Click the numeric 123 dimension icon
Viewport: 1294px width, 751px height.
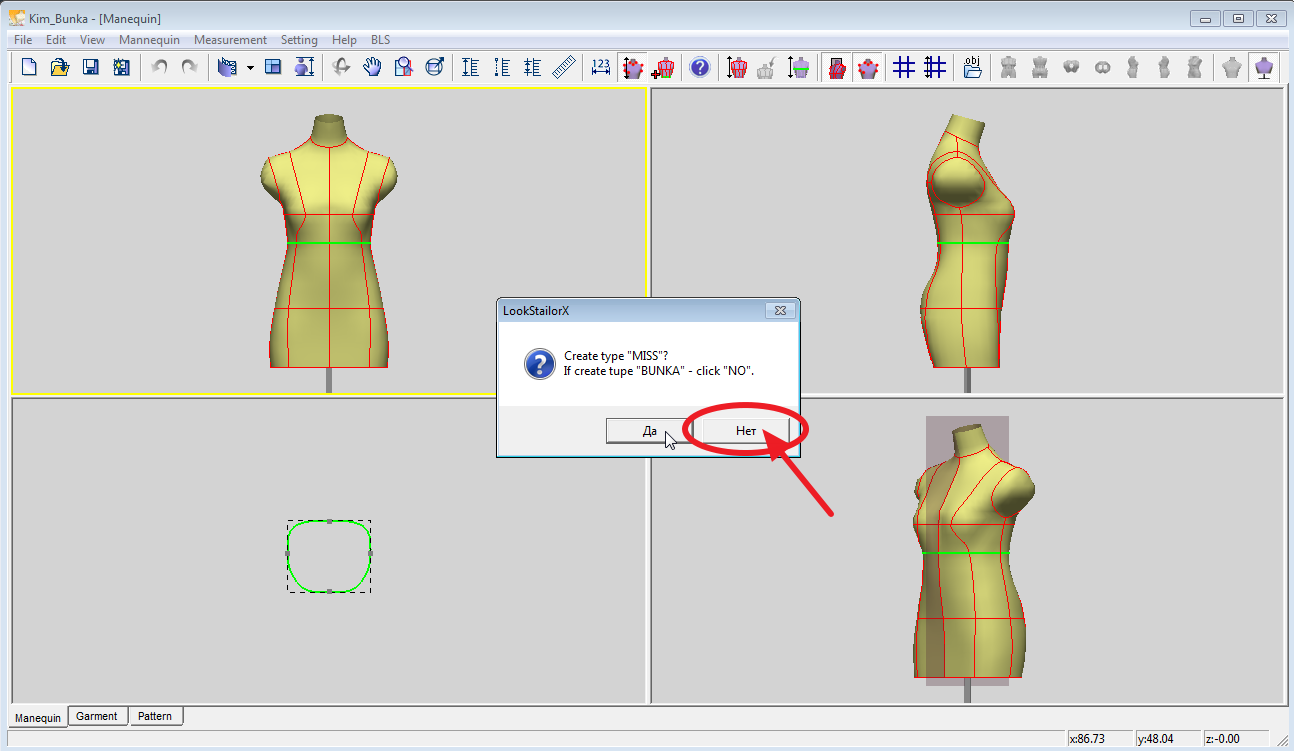click(x=600, y=67)
